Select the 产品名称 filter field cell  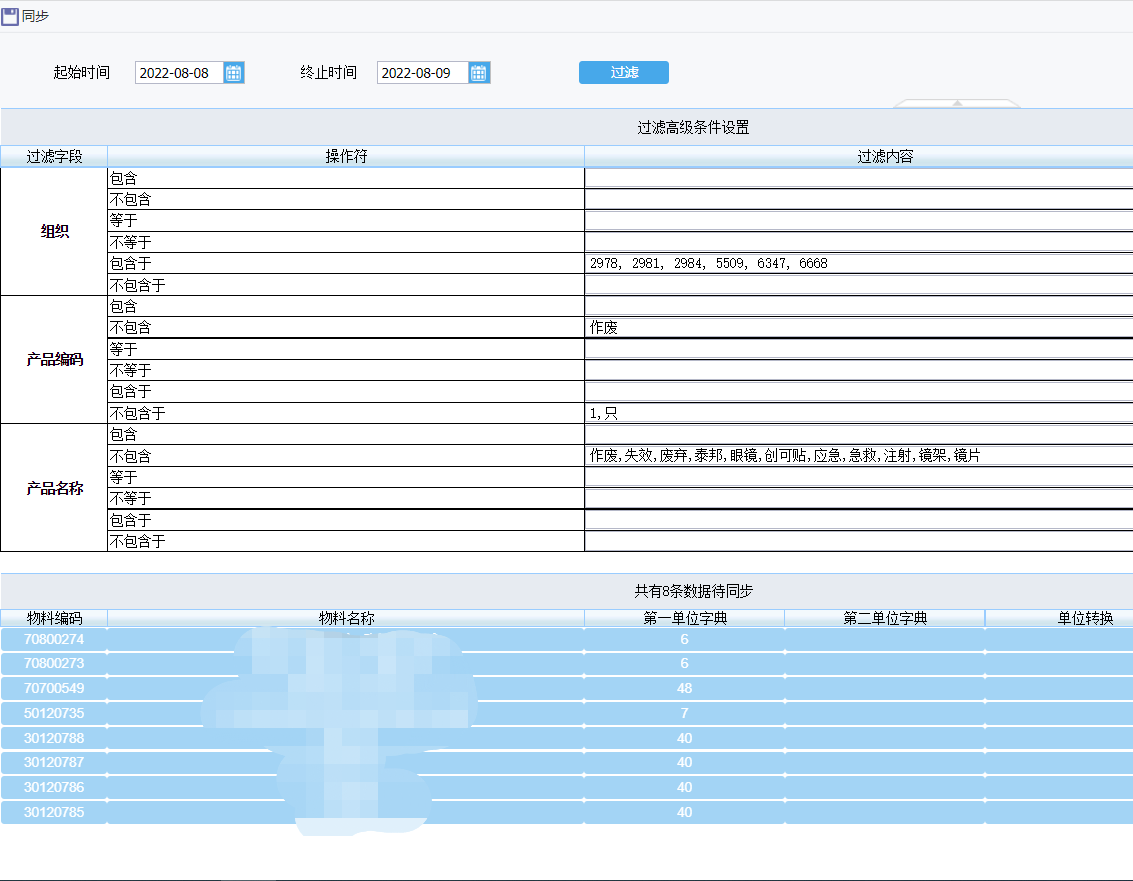click(54, 488)
